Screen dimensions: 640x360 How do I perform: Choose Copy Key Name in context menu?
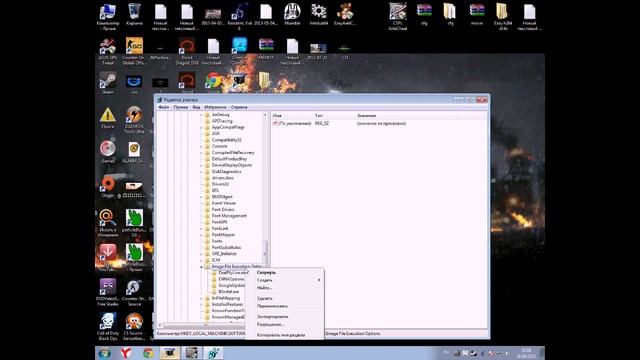click(x=284, y=335)
